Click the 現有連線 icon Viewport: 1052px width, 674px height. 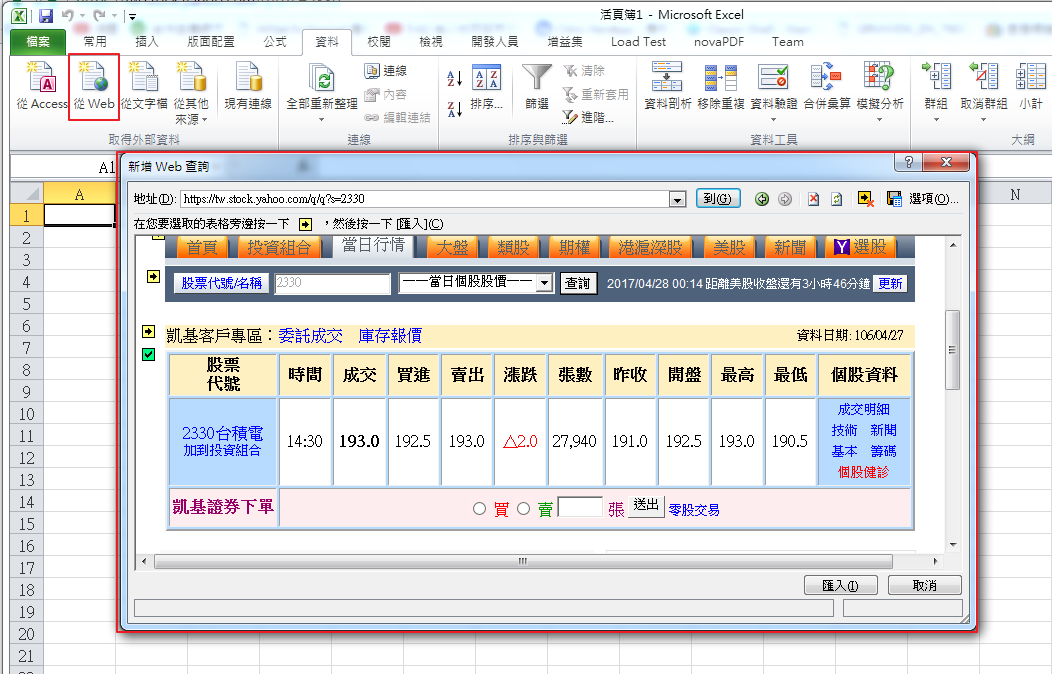[x=248, y=85]
